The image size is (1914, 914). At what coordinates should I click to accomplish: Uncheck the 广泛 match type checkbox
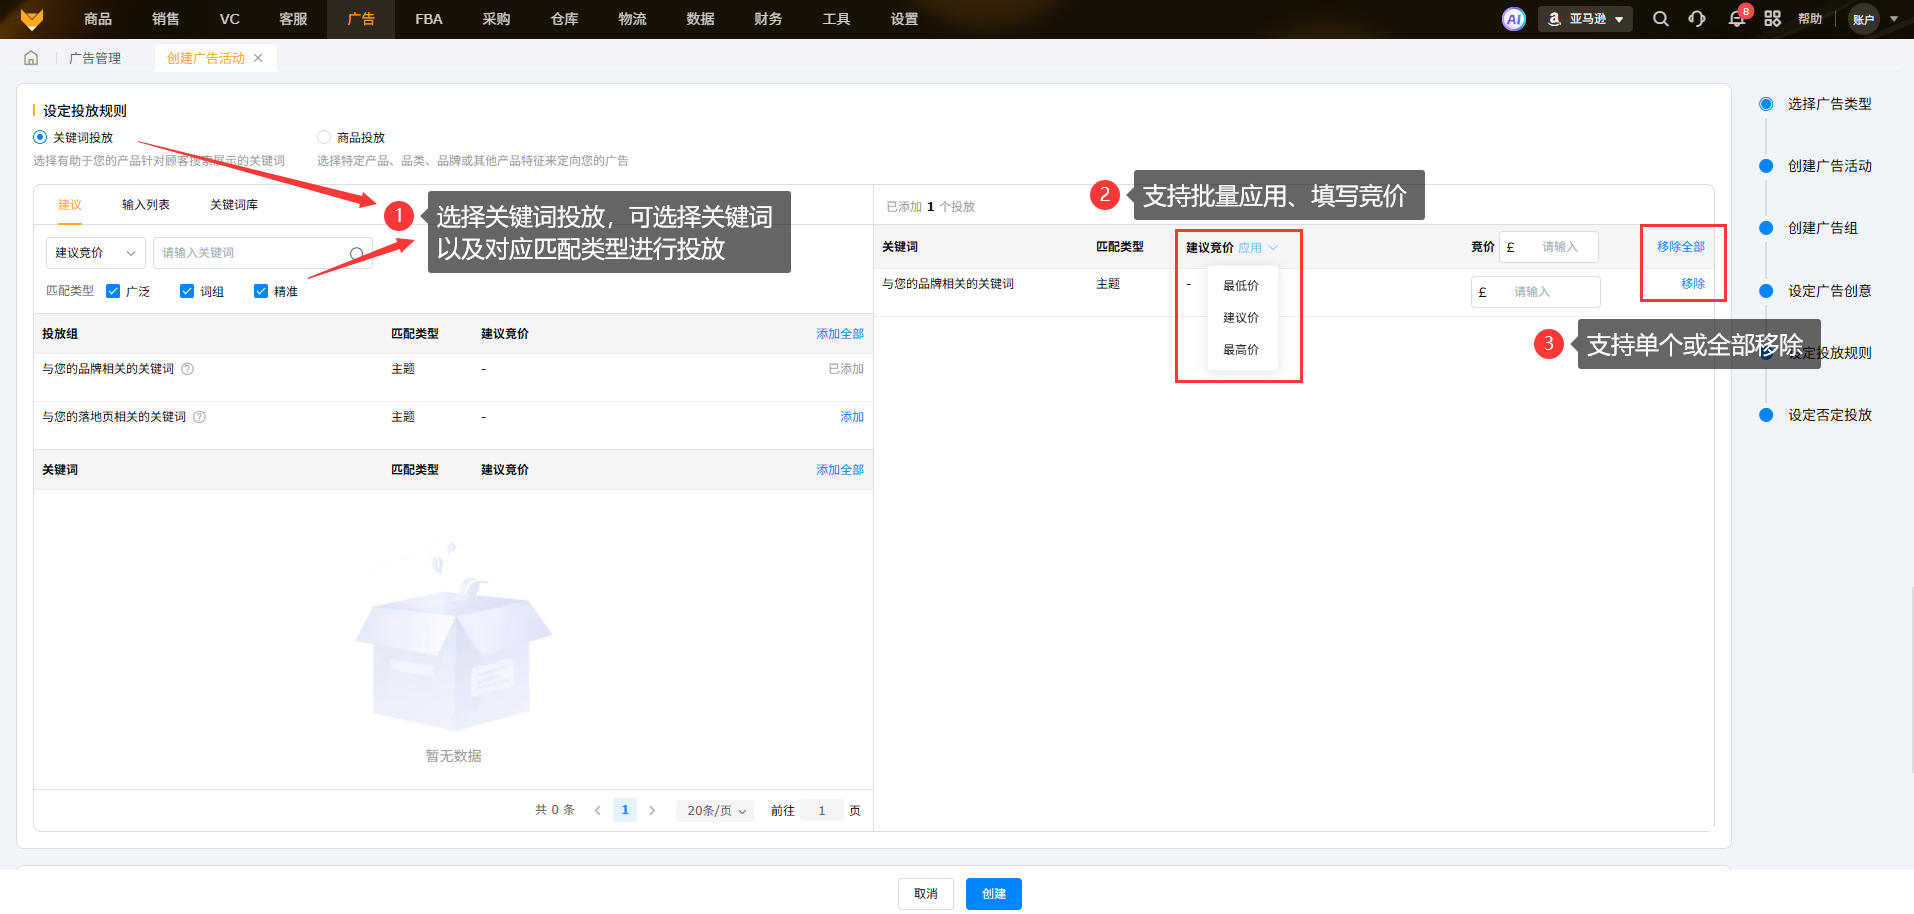pyautogui.click(x=113, y=291)
